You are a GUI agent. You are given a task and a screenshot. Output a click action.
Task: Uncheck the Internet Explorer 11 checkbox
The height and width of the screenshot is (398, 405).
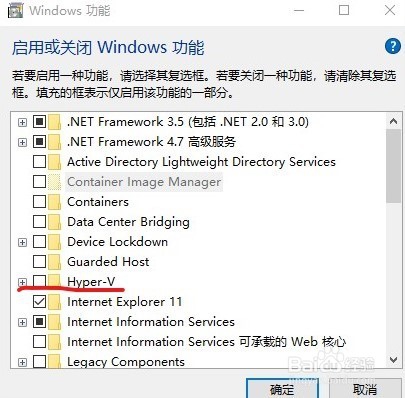pyautogui.click(x=40, y=302)
